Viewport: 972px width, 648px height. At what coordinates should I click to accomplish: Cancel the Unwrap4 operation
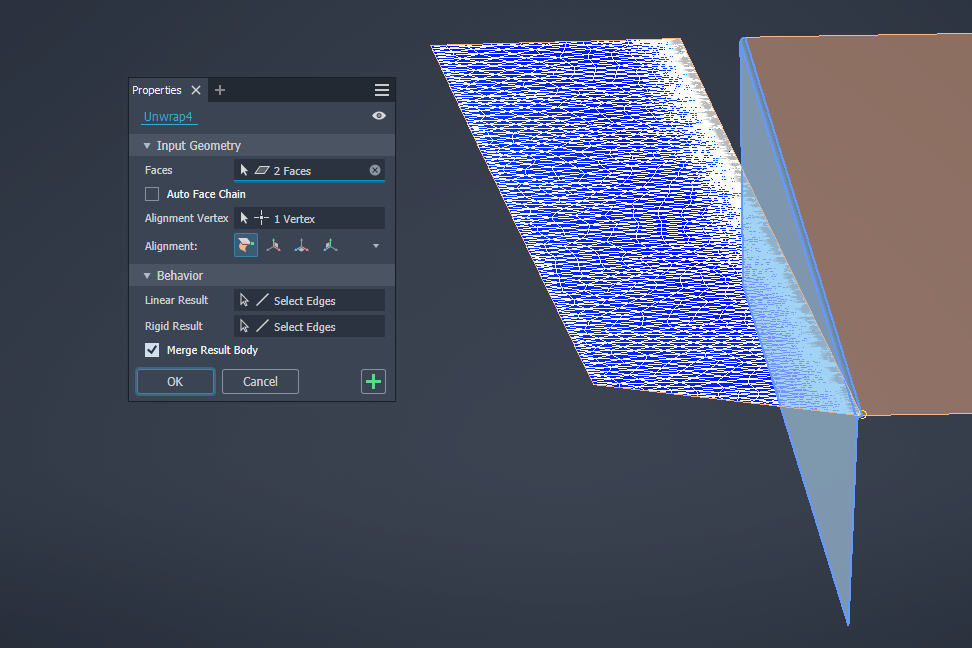click(x=259, y=381)
